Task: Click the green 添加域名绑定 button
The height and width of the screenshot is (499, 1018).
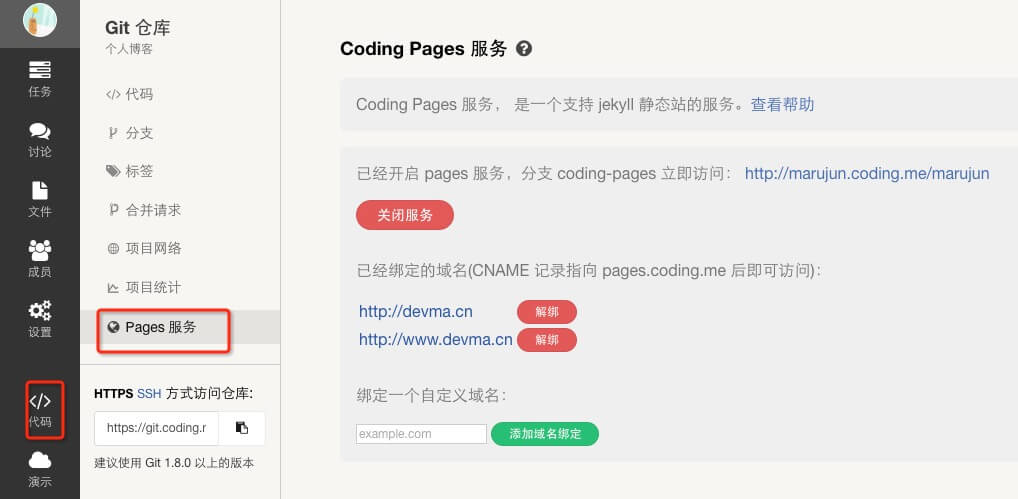Action: tap(544, 434)
